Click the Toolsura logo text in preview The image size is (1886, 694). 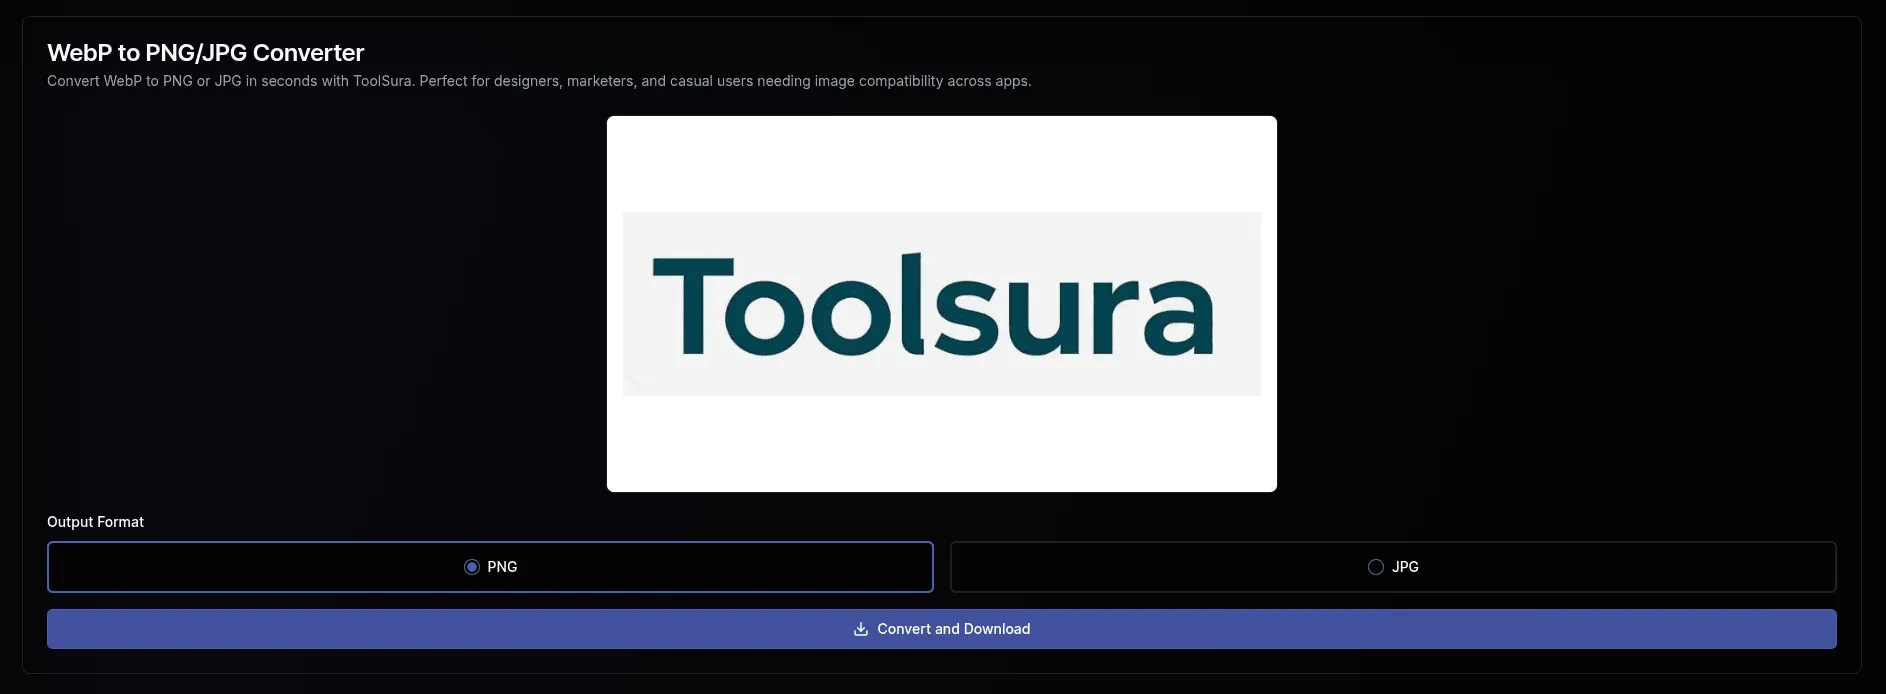(x=932, y=306)
